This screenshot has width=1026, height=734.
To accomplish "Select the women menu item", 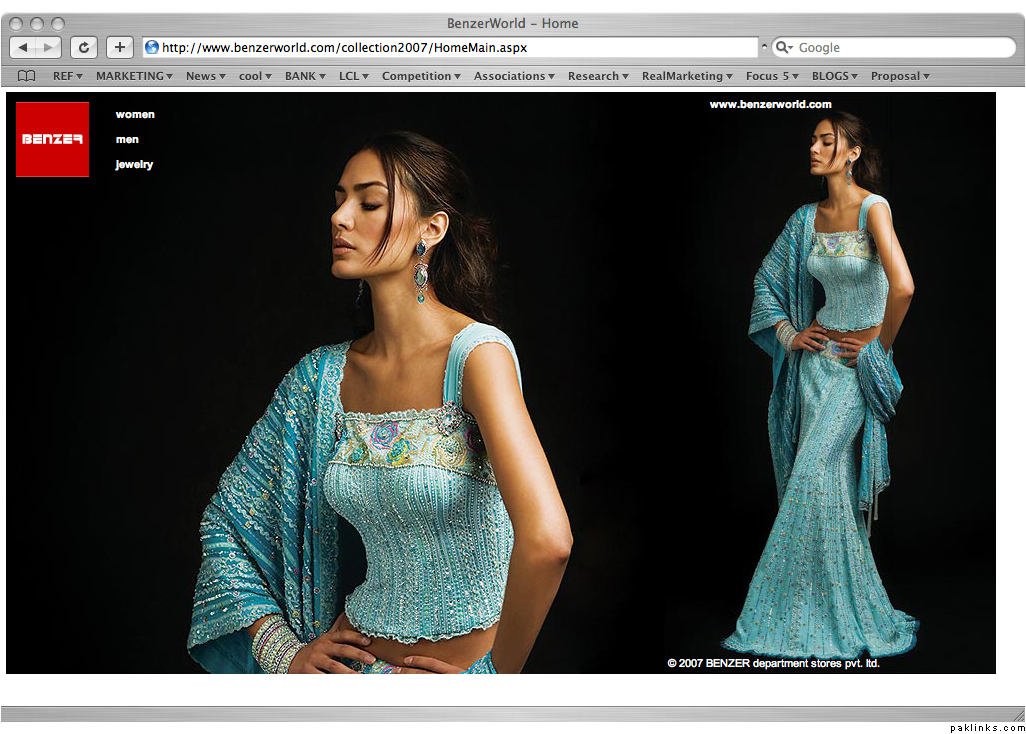I will tap(135, 114).
